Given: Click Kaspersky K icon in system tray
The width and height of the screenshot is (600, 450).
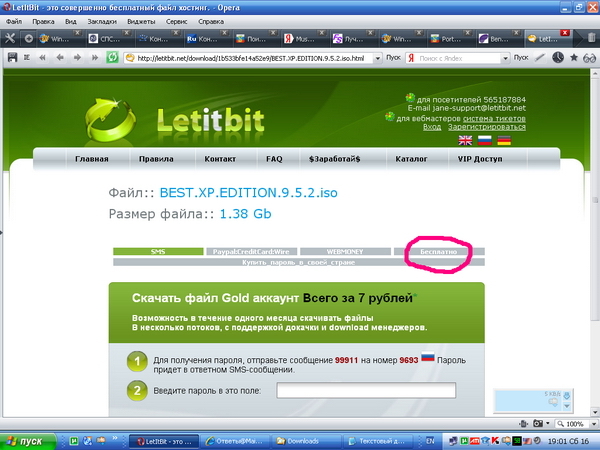Looking at the screenshot, I should 495,441.
